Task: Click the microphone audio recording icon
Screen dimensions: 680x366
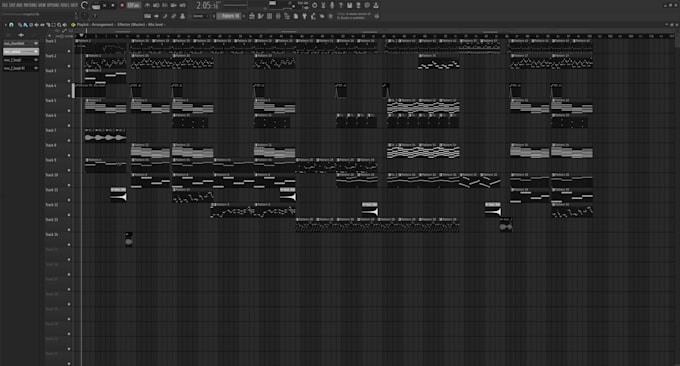Action: pyautogui.click(x=332, y=5)
